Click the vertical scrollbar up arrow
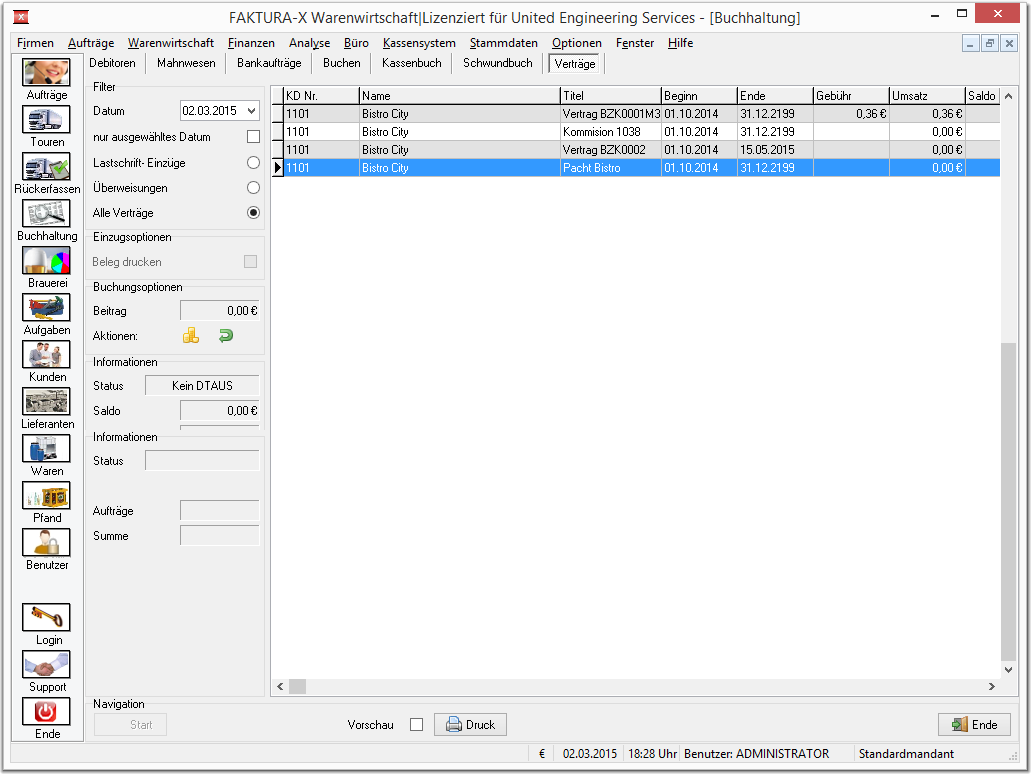1031x774 pixels. [x=1008, y=96]
